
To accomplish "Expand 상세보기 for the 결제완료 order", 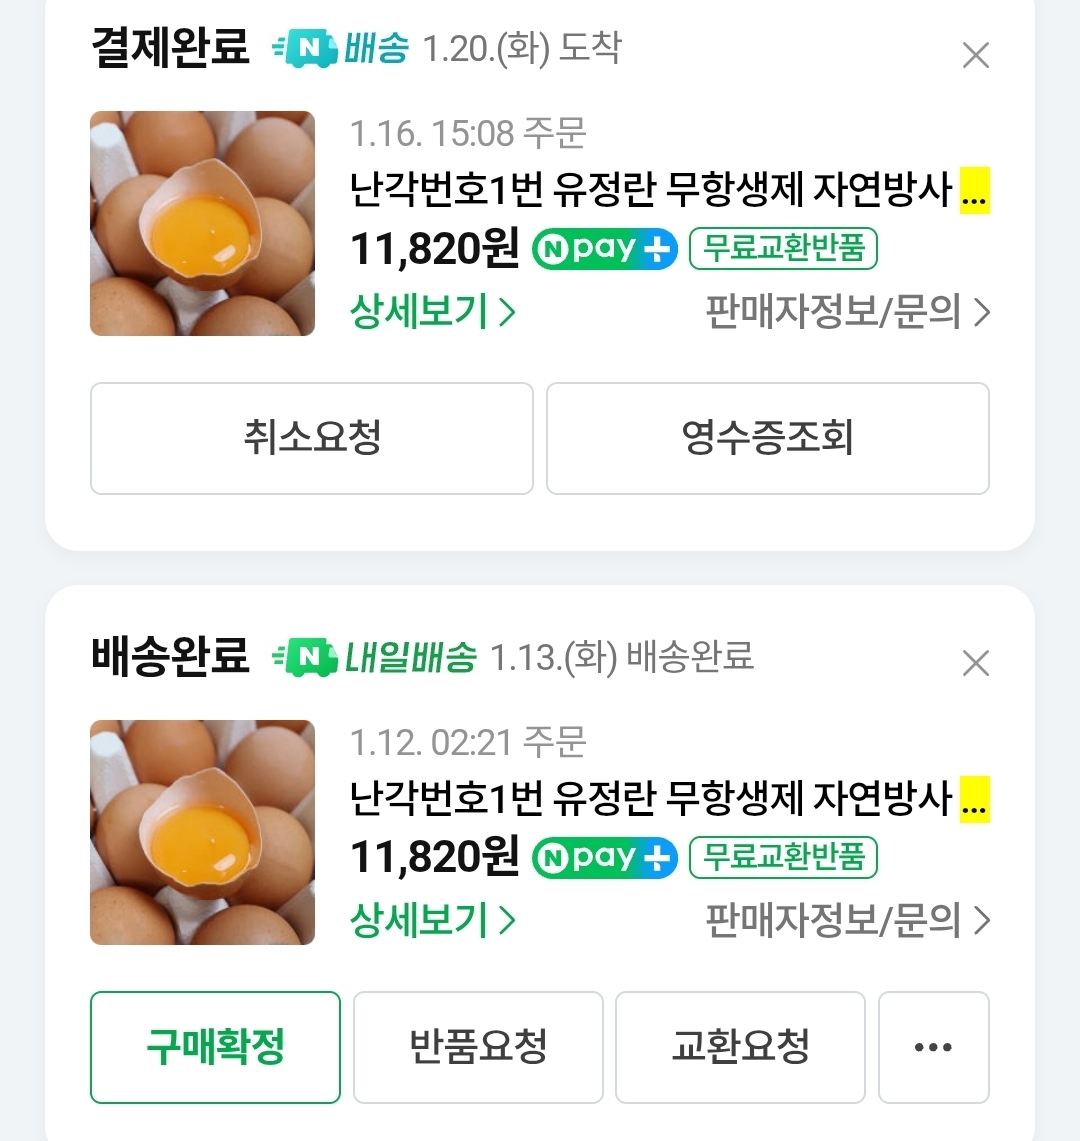I will point(432,312).
